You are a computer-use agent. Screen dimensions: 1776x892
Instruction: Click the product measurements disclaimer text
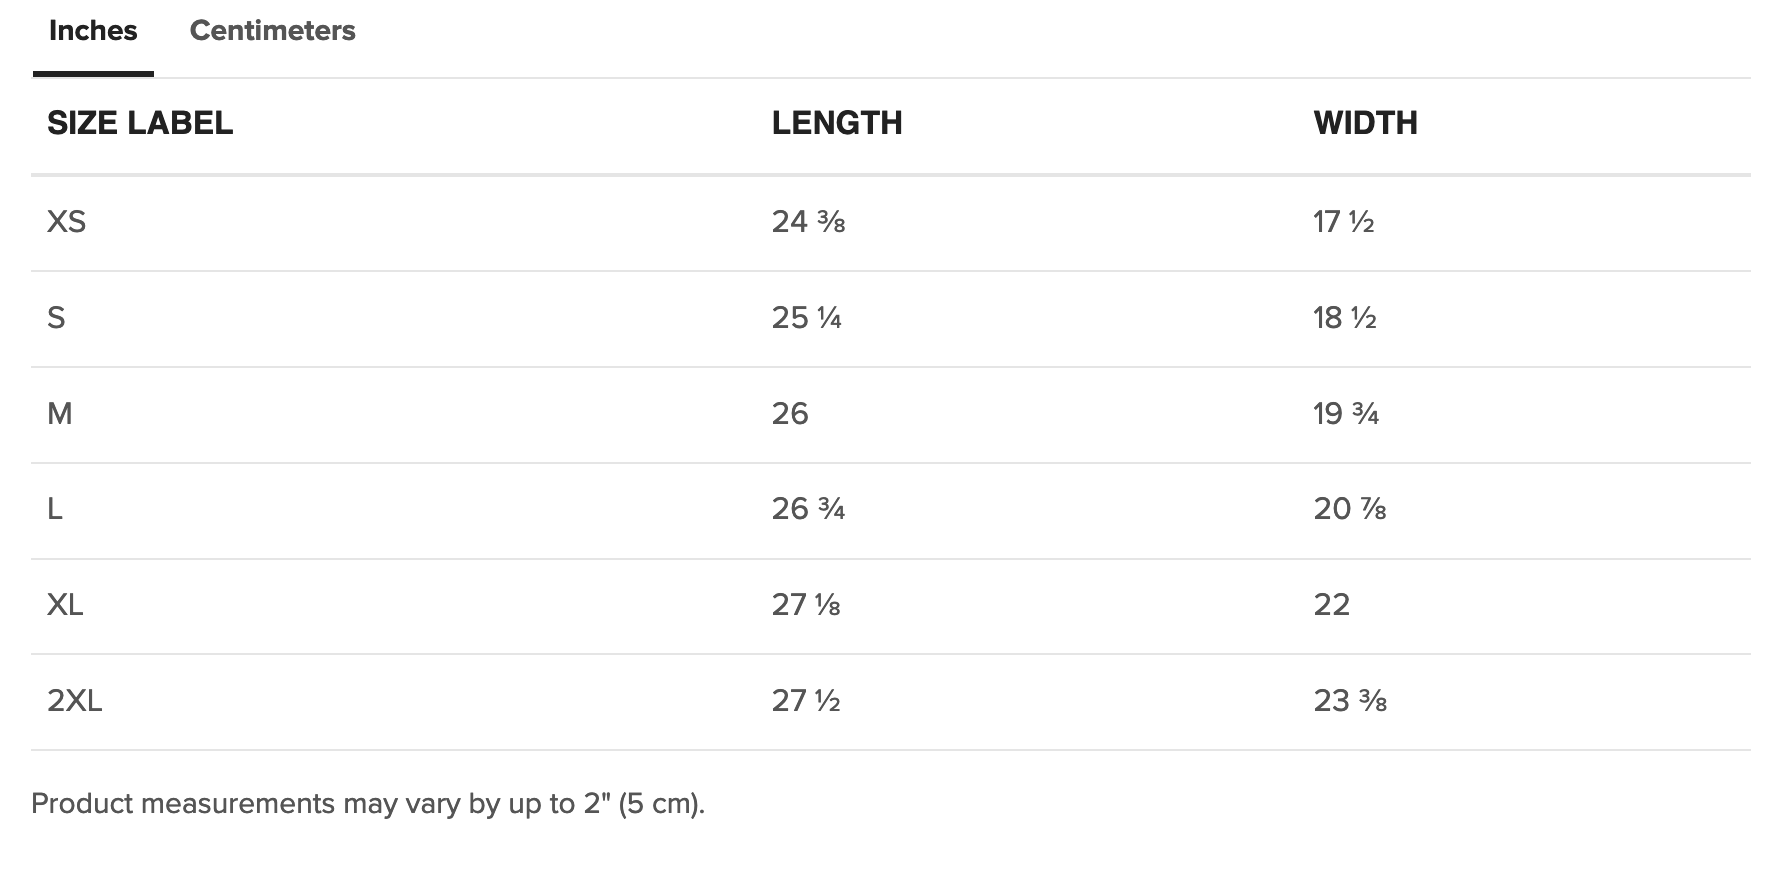coord(368,804)
